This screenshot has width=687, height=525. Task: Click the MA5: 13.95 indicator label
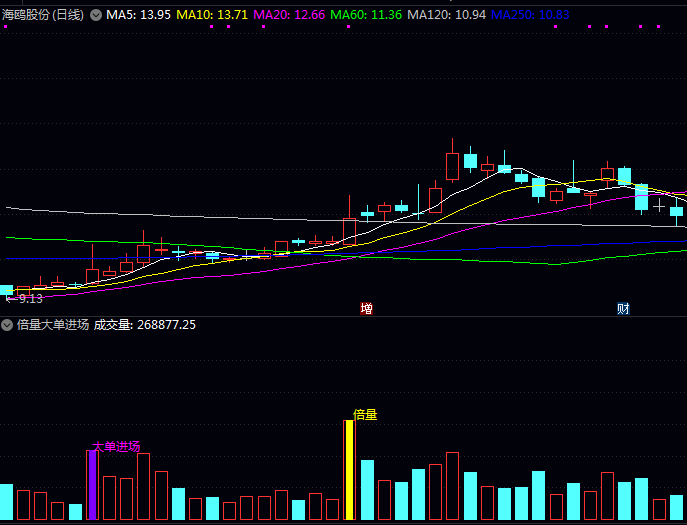139,15
